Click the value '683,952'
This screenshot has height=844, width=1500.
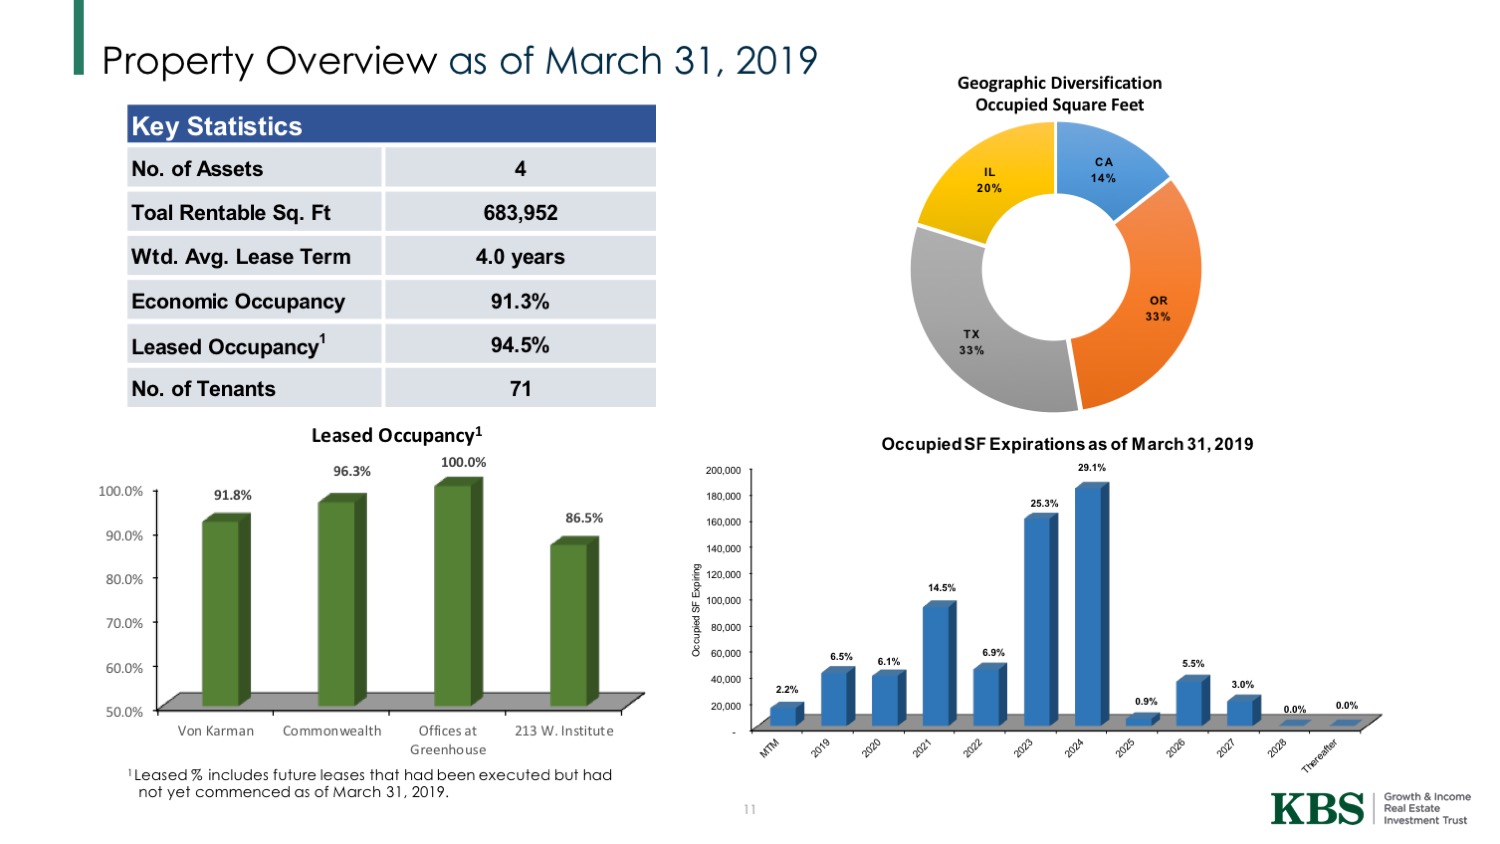point(520,213)
